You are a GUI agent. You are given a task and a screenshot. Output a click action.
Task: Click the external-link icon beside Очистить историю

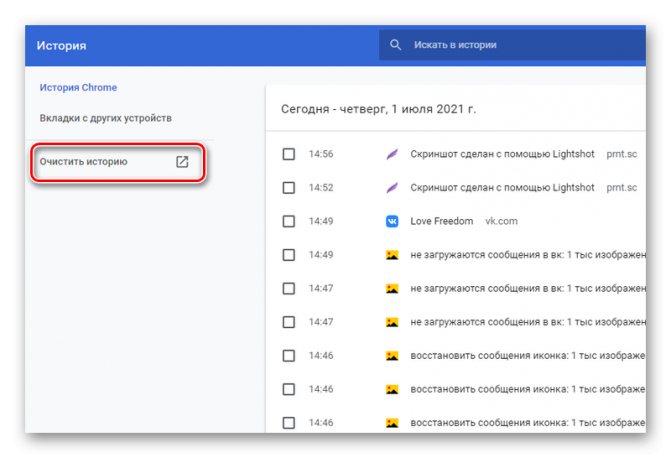point(182,162)
